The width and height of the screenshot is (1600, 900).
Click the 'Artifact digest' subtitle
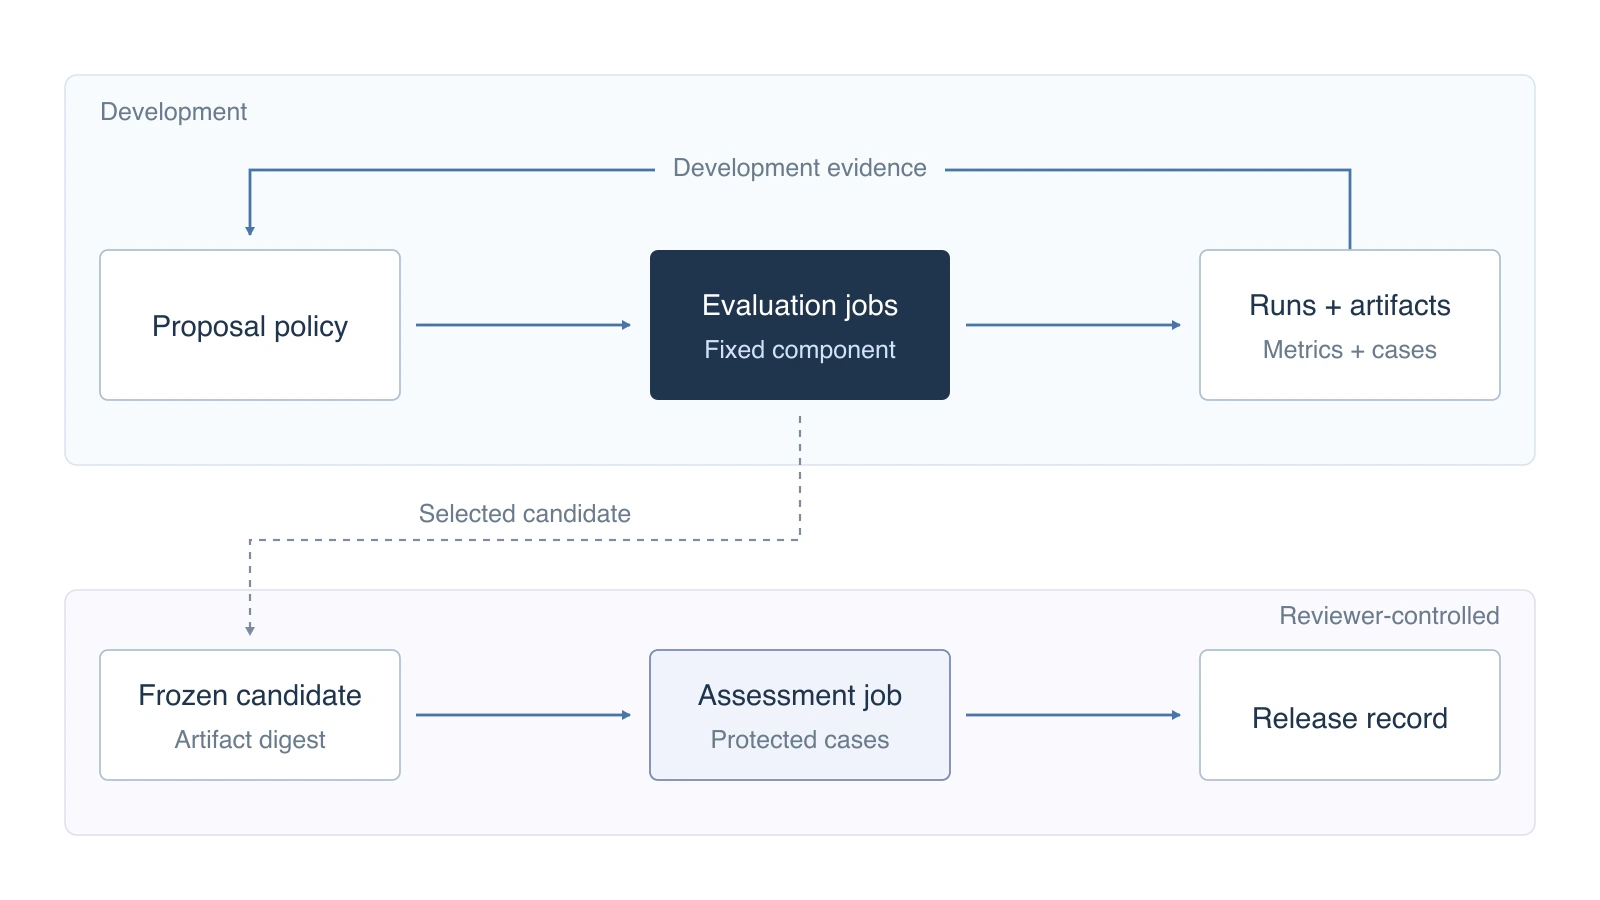coord(250,740)
